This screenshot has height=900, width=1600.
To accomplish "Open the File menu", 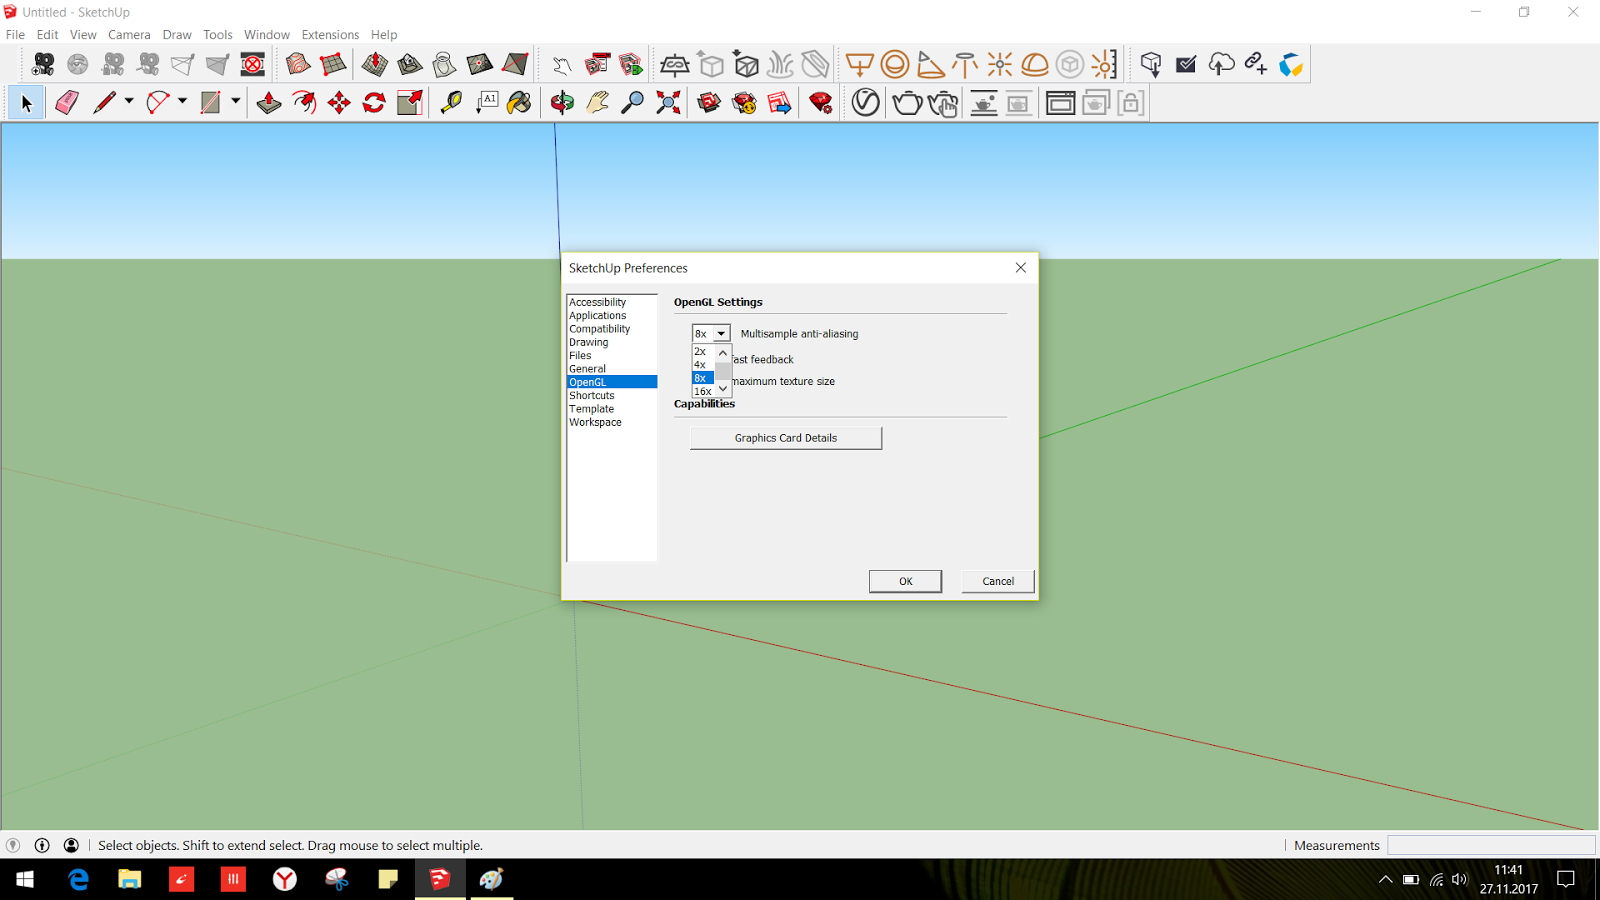I will [x=15, y=34].
